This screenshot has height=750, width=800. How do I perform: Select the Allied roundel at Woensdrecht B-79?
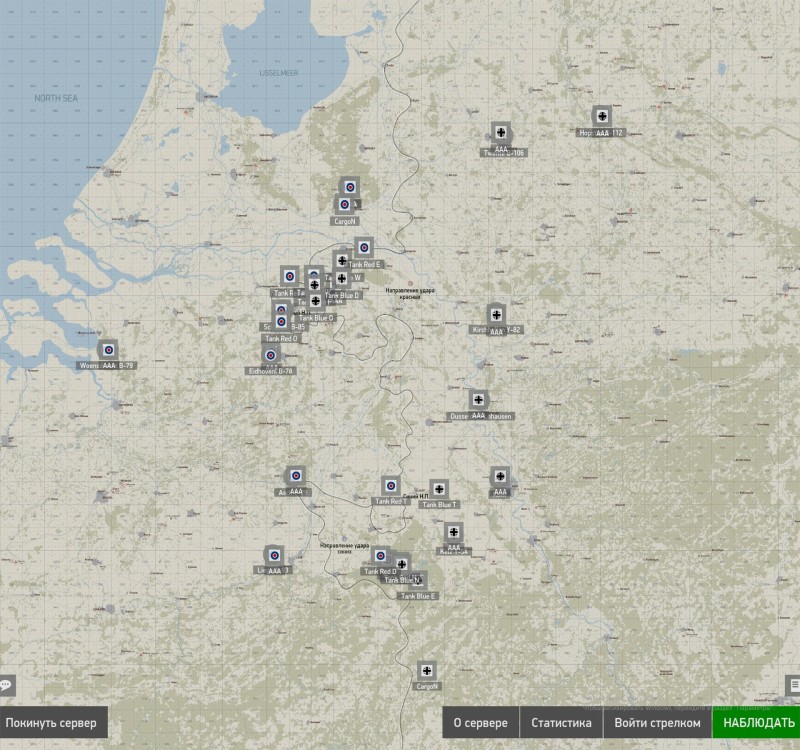108,350
